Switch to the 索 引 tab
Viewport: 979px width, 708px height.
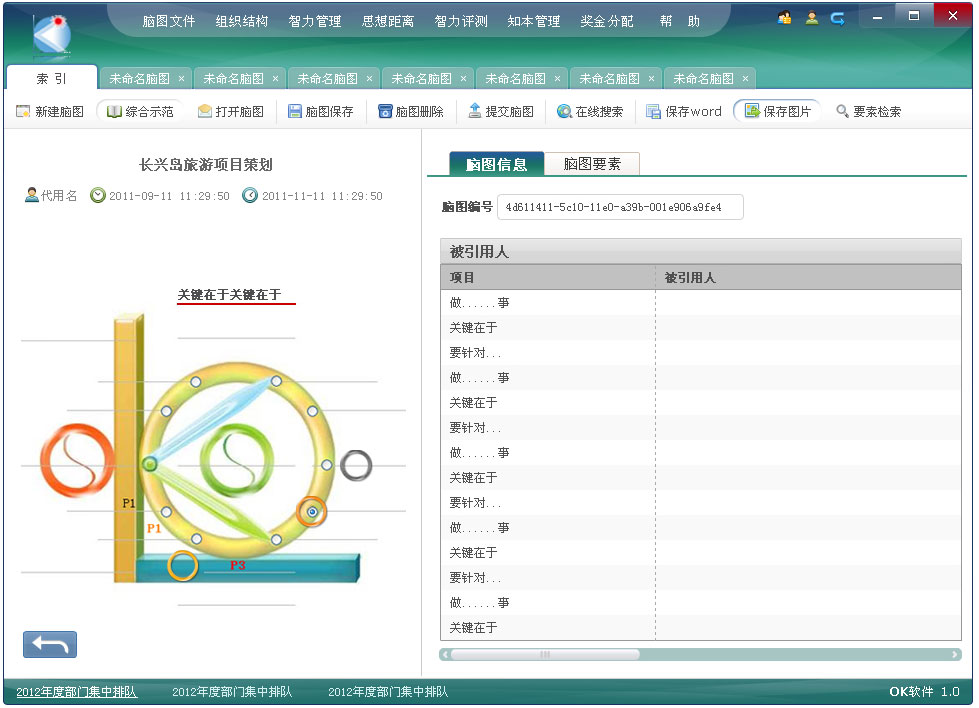(x=52, y=79)
